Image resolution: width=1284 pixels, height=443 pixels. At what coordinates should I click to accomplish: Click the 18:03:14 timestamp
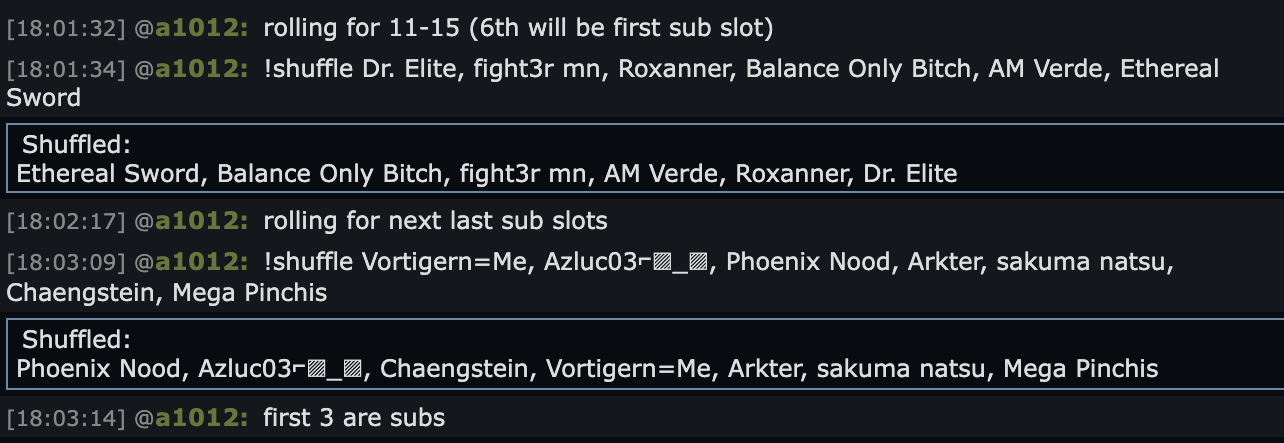(66, 417)
